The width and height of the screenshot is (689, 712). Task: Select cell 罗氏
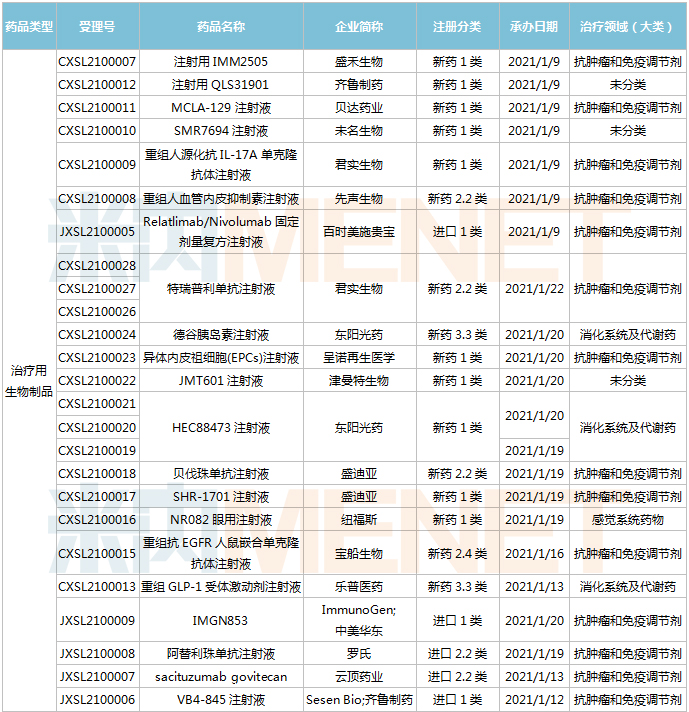(x=360, y=653)
